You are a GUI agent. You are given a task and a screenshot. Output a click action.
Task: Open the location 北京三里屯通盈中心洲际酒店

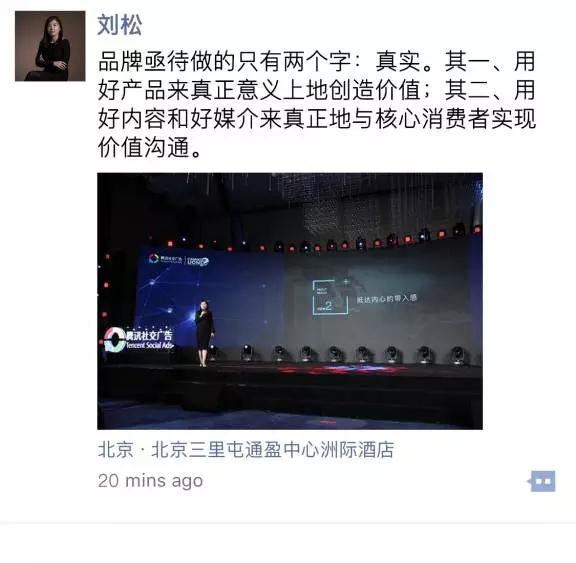(x=272, y=450)
